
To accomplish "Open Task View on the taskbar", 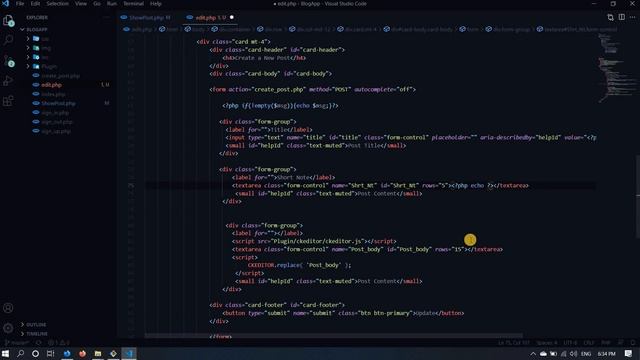I will [x=51, y=353].
